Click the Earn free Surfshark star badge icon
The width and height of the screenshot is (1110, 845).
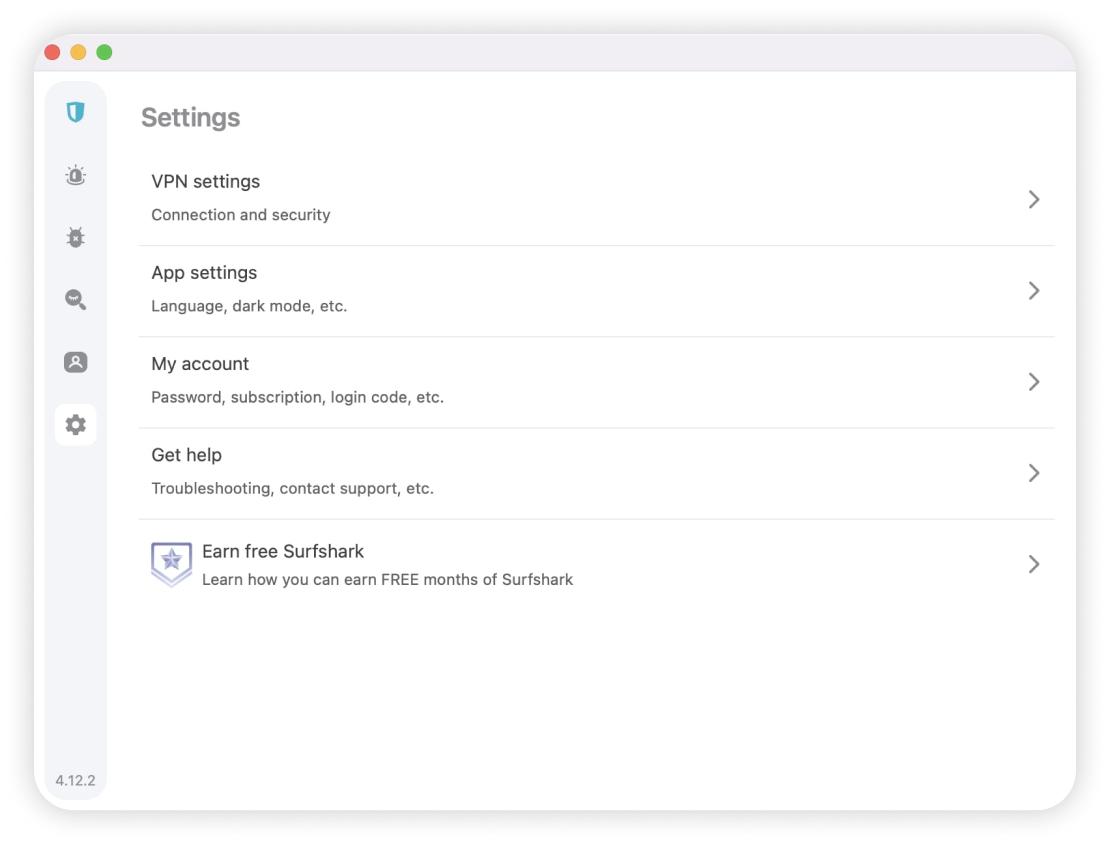click(x=171, y=564)
